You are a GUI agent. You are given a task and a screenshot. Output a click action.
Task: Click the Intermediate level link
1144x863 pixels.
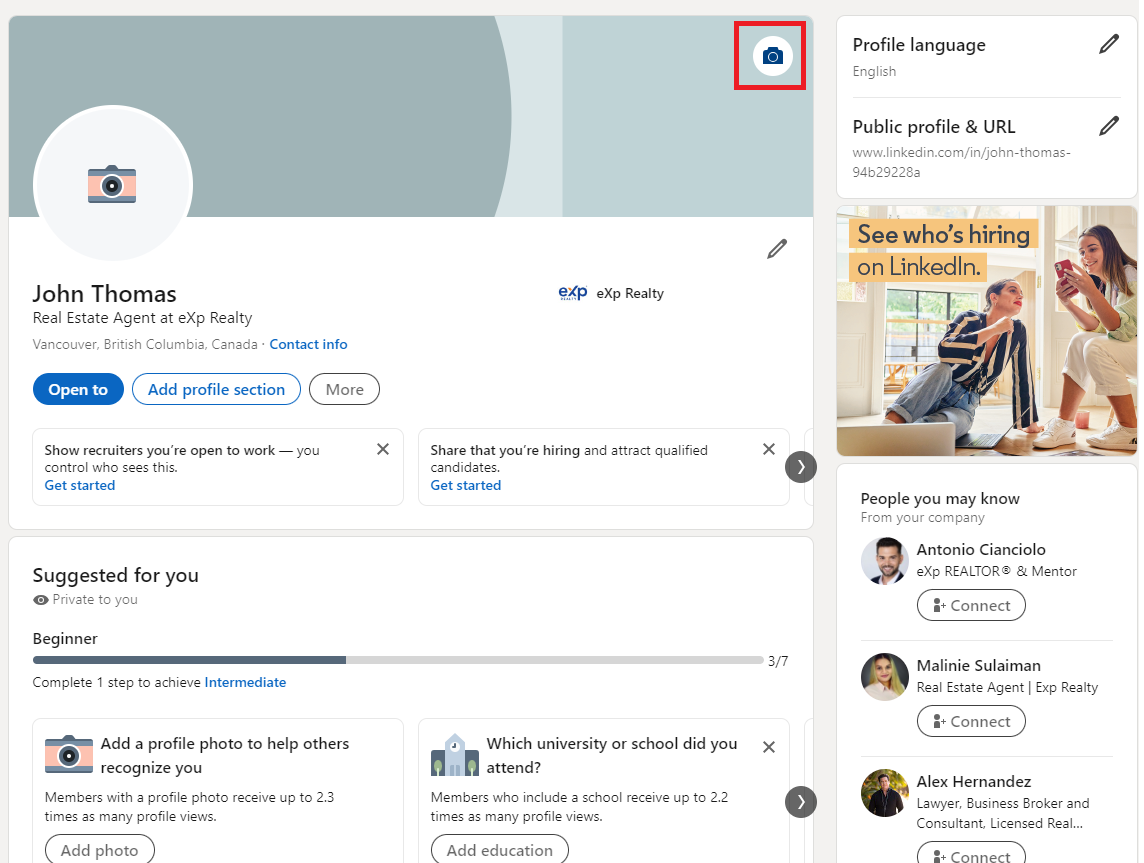pyautogui.click(x=245, y=682)
